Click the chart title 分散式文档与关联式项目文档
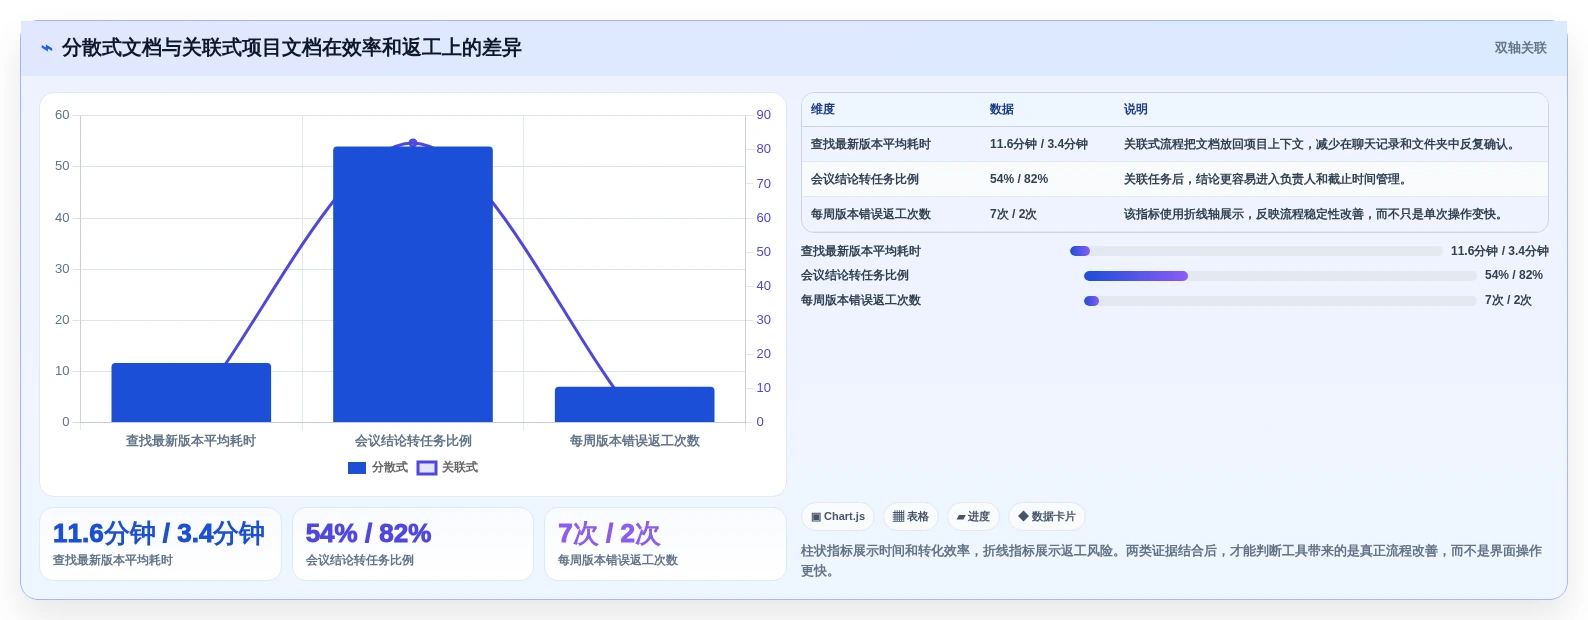Viewport: 1588px width, 620px height. (x=292, y=48)
